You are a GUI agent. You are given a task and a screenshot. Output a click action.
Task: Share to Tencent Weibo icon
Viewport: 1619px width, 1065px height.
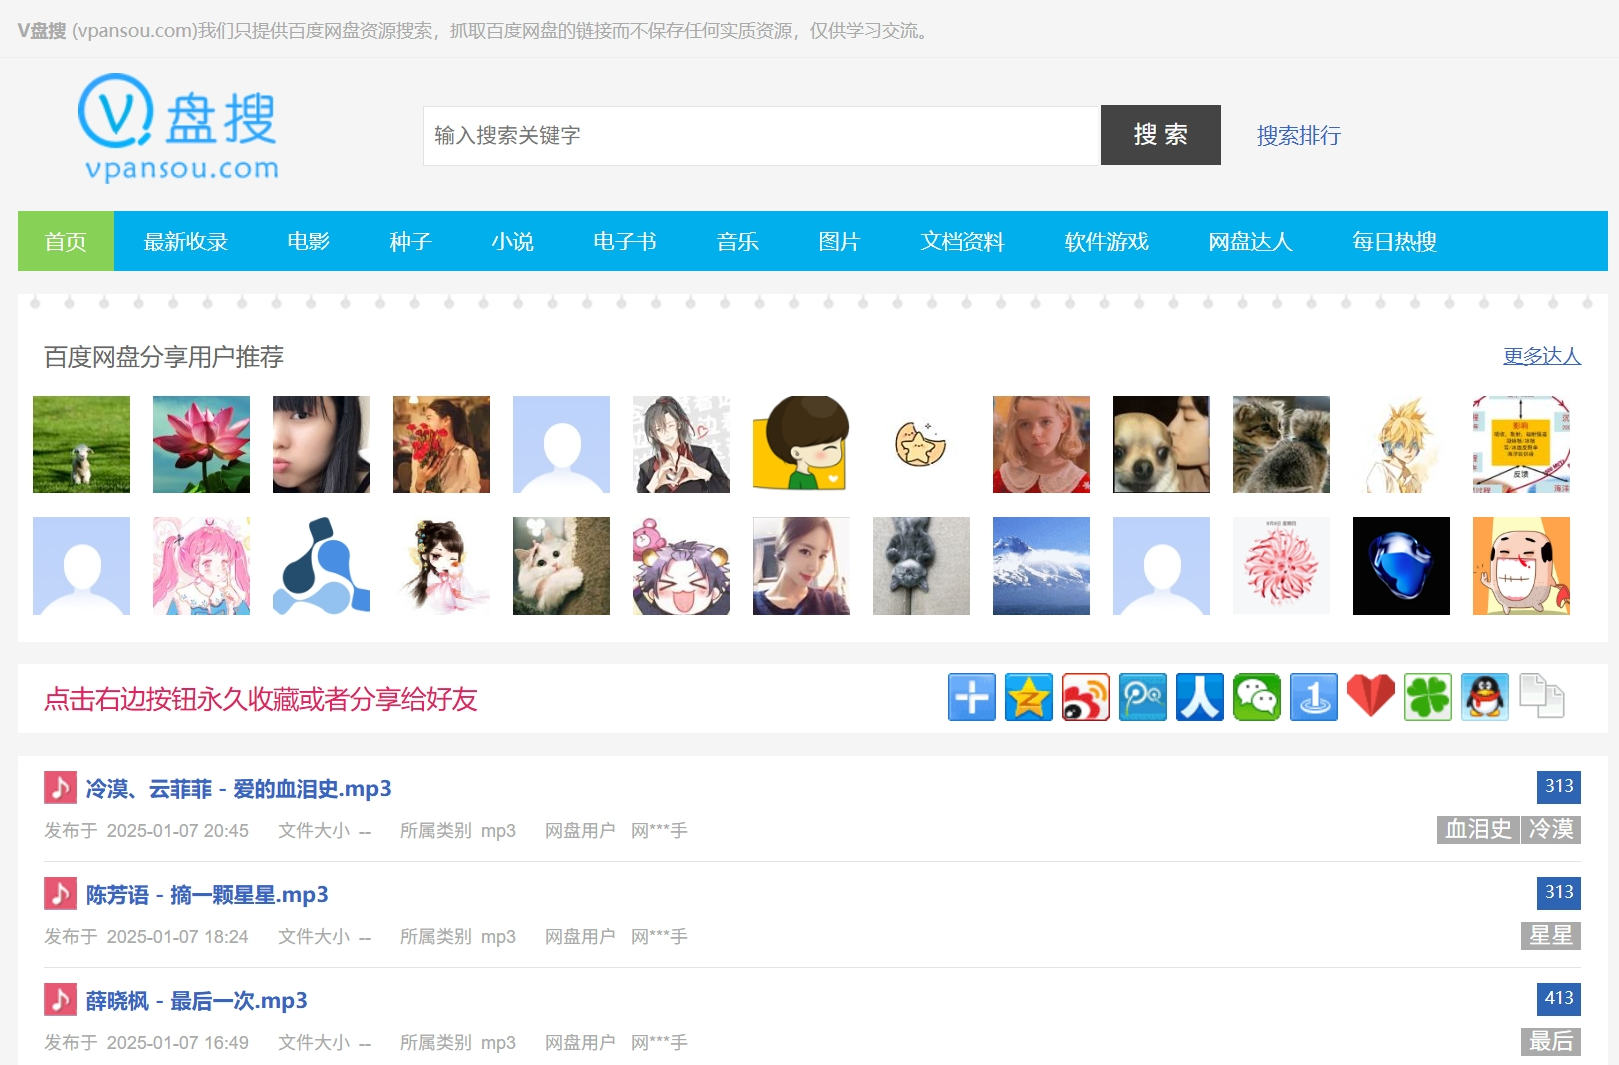pyautogui.click(x=1142, y=697)
